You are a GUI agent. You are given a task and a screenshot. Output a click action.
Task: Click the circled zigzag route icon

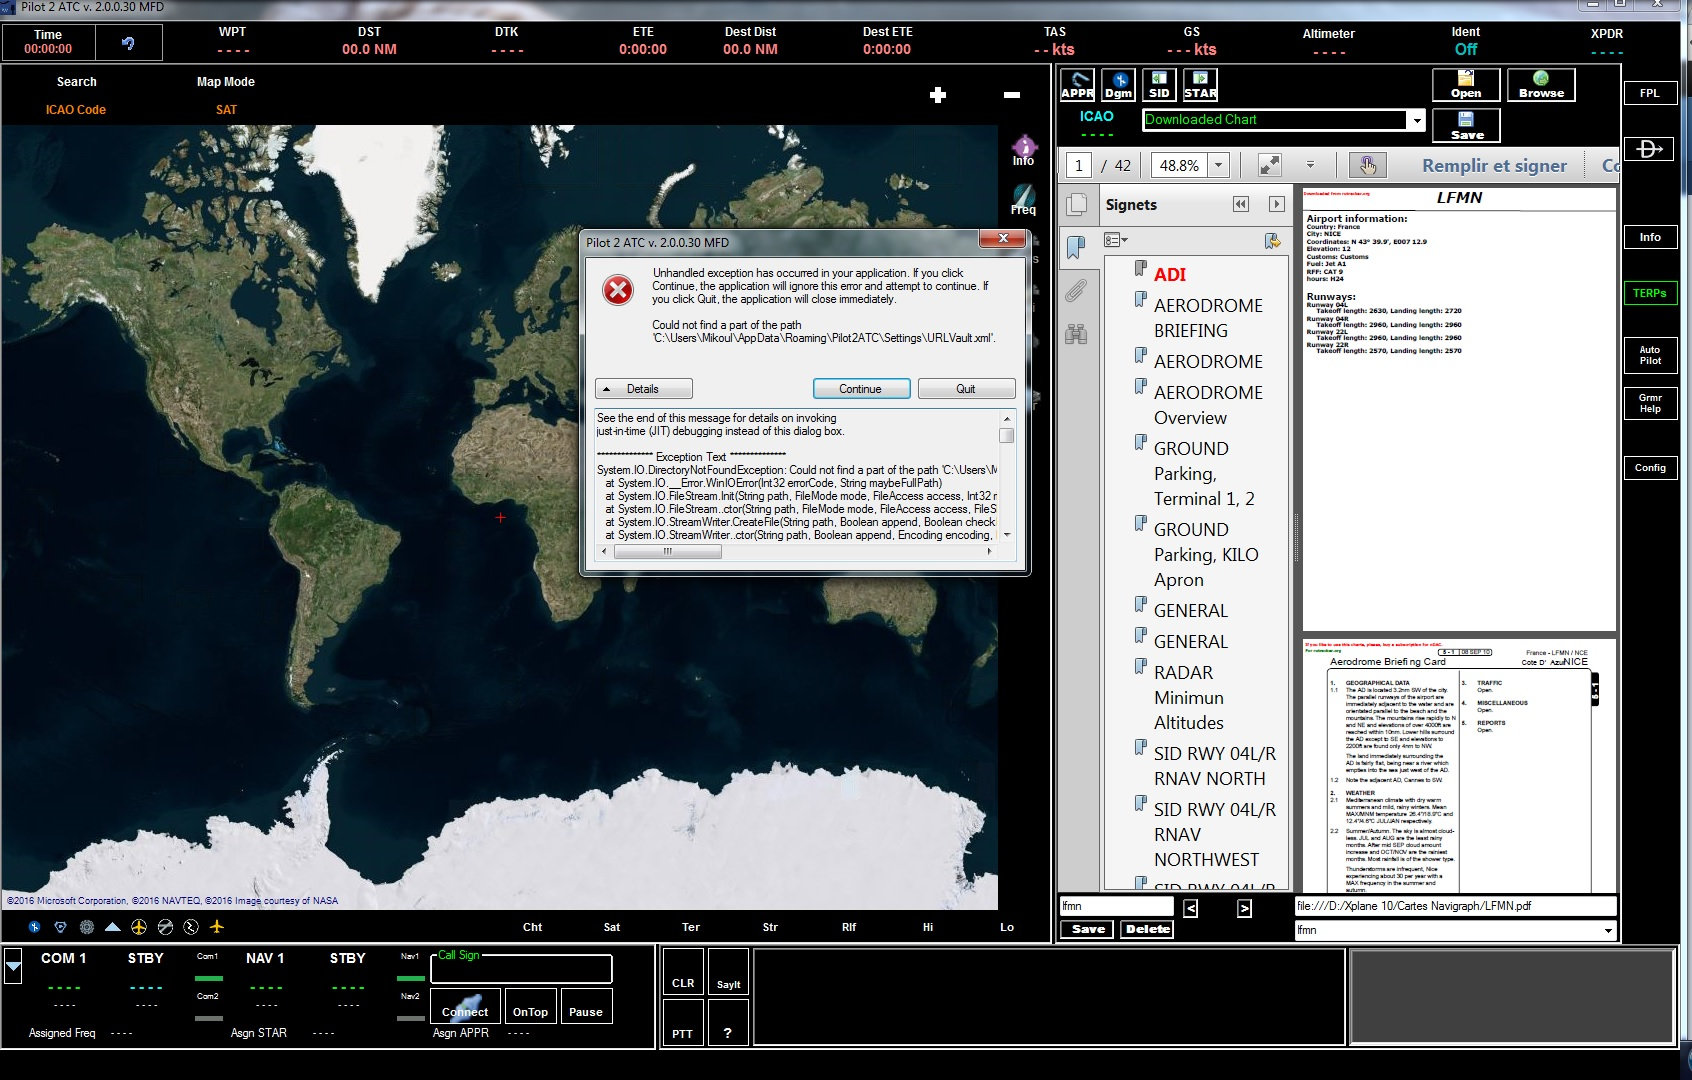pos(191,927)
